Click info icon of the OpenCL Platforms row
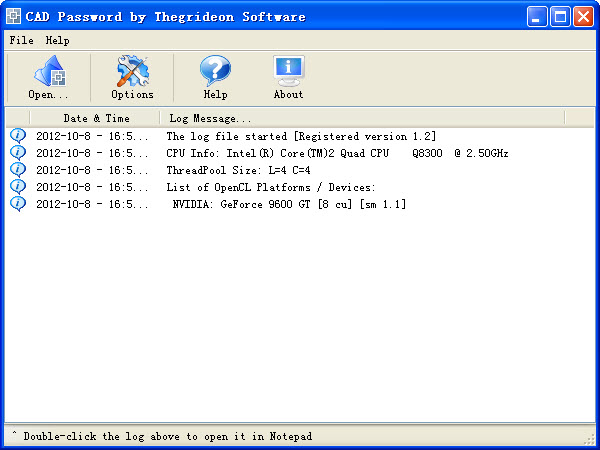600x450 pixels. coord(18,187)
